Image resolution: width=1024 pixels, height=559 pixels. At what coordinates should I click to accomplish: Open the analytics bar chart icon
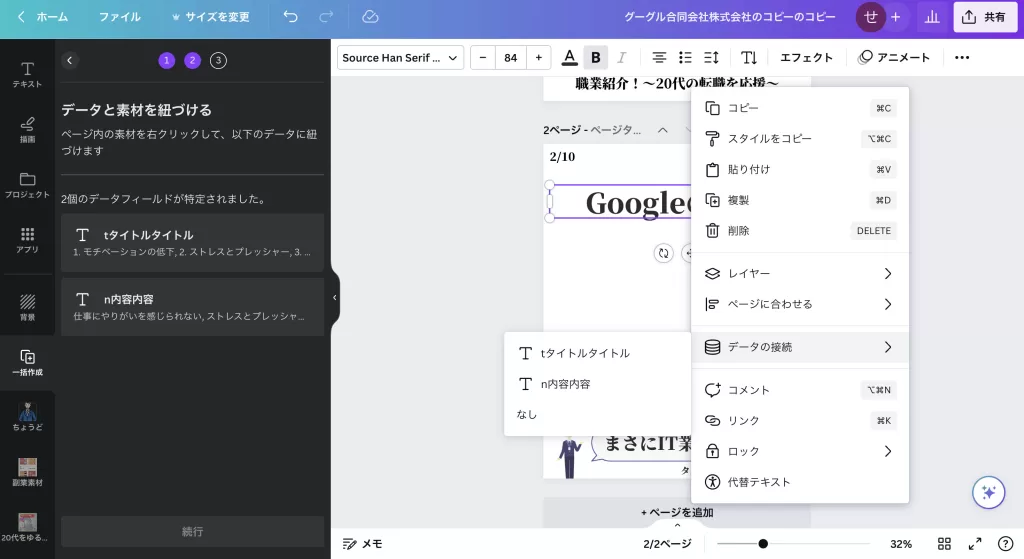pos(932,17)
